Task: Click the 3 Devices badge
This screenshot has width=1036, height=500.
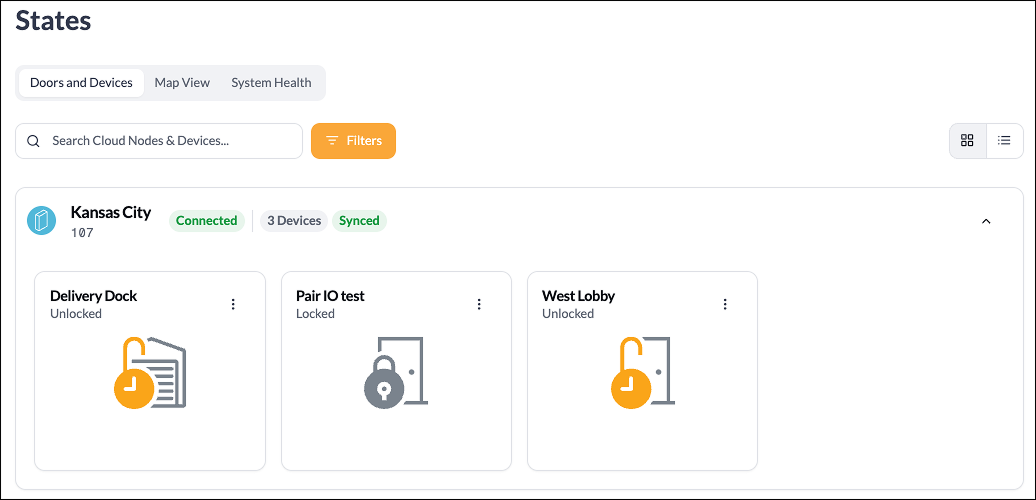Action: 294,221
